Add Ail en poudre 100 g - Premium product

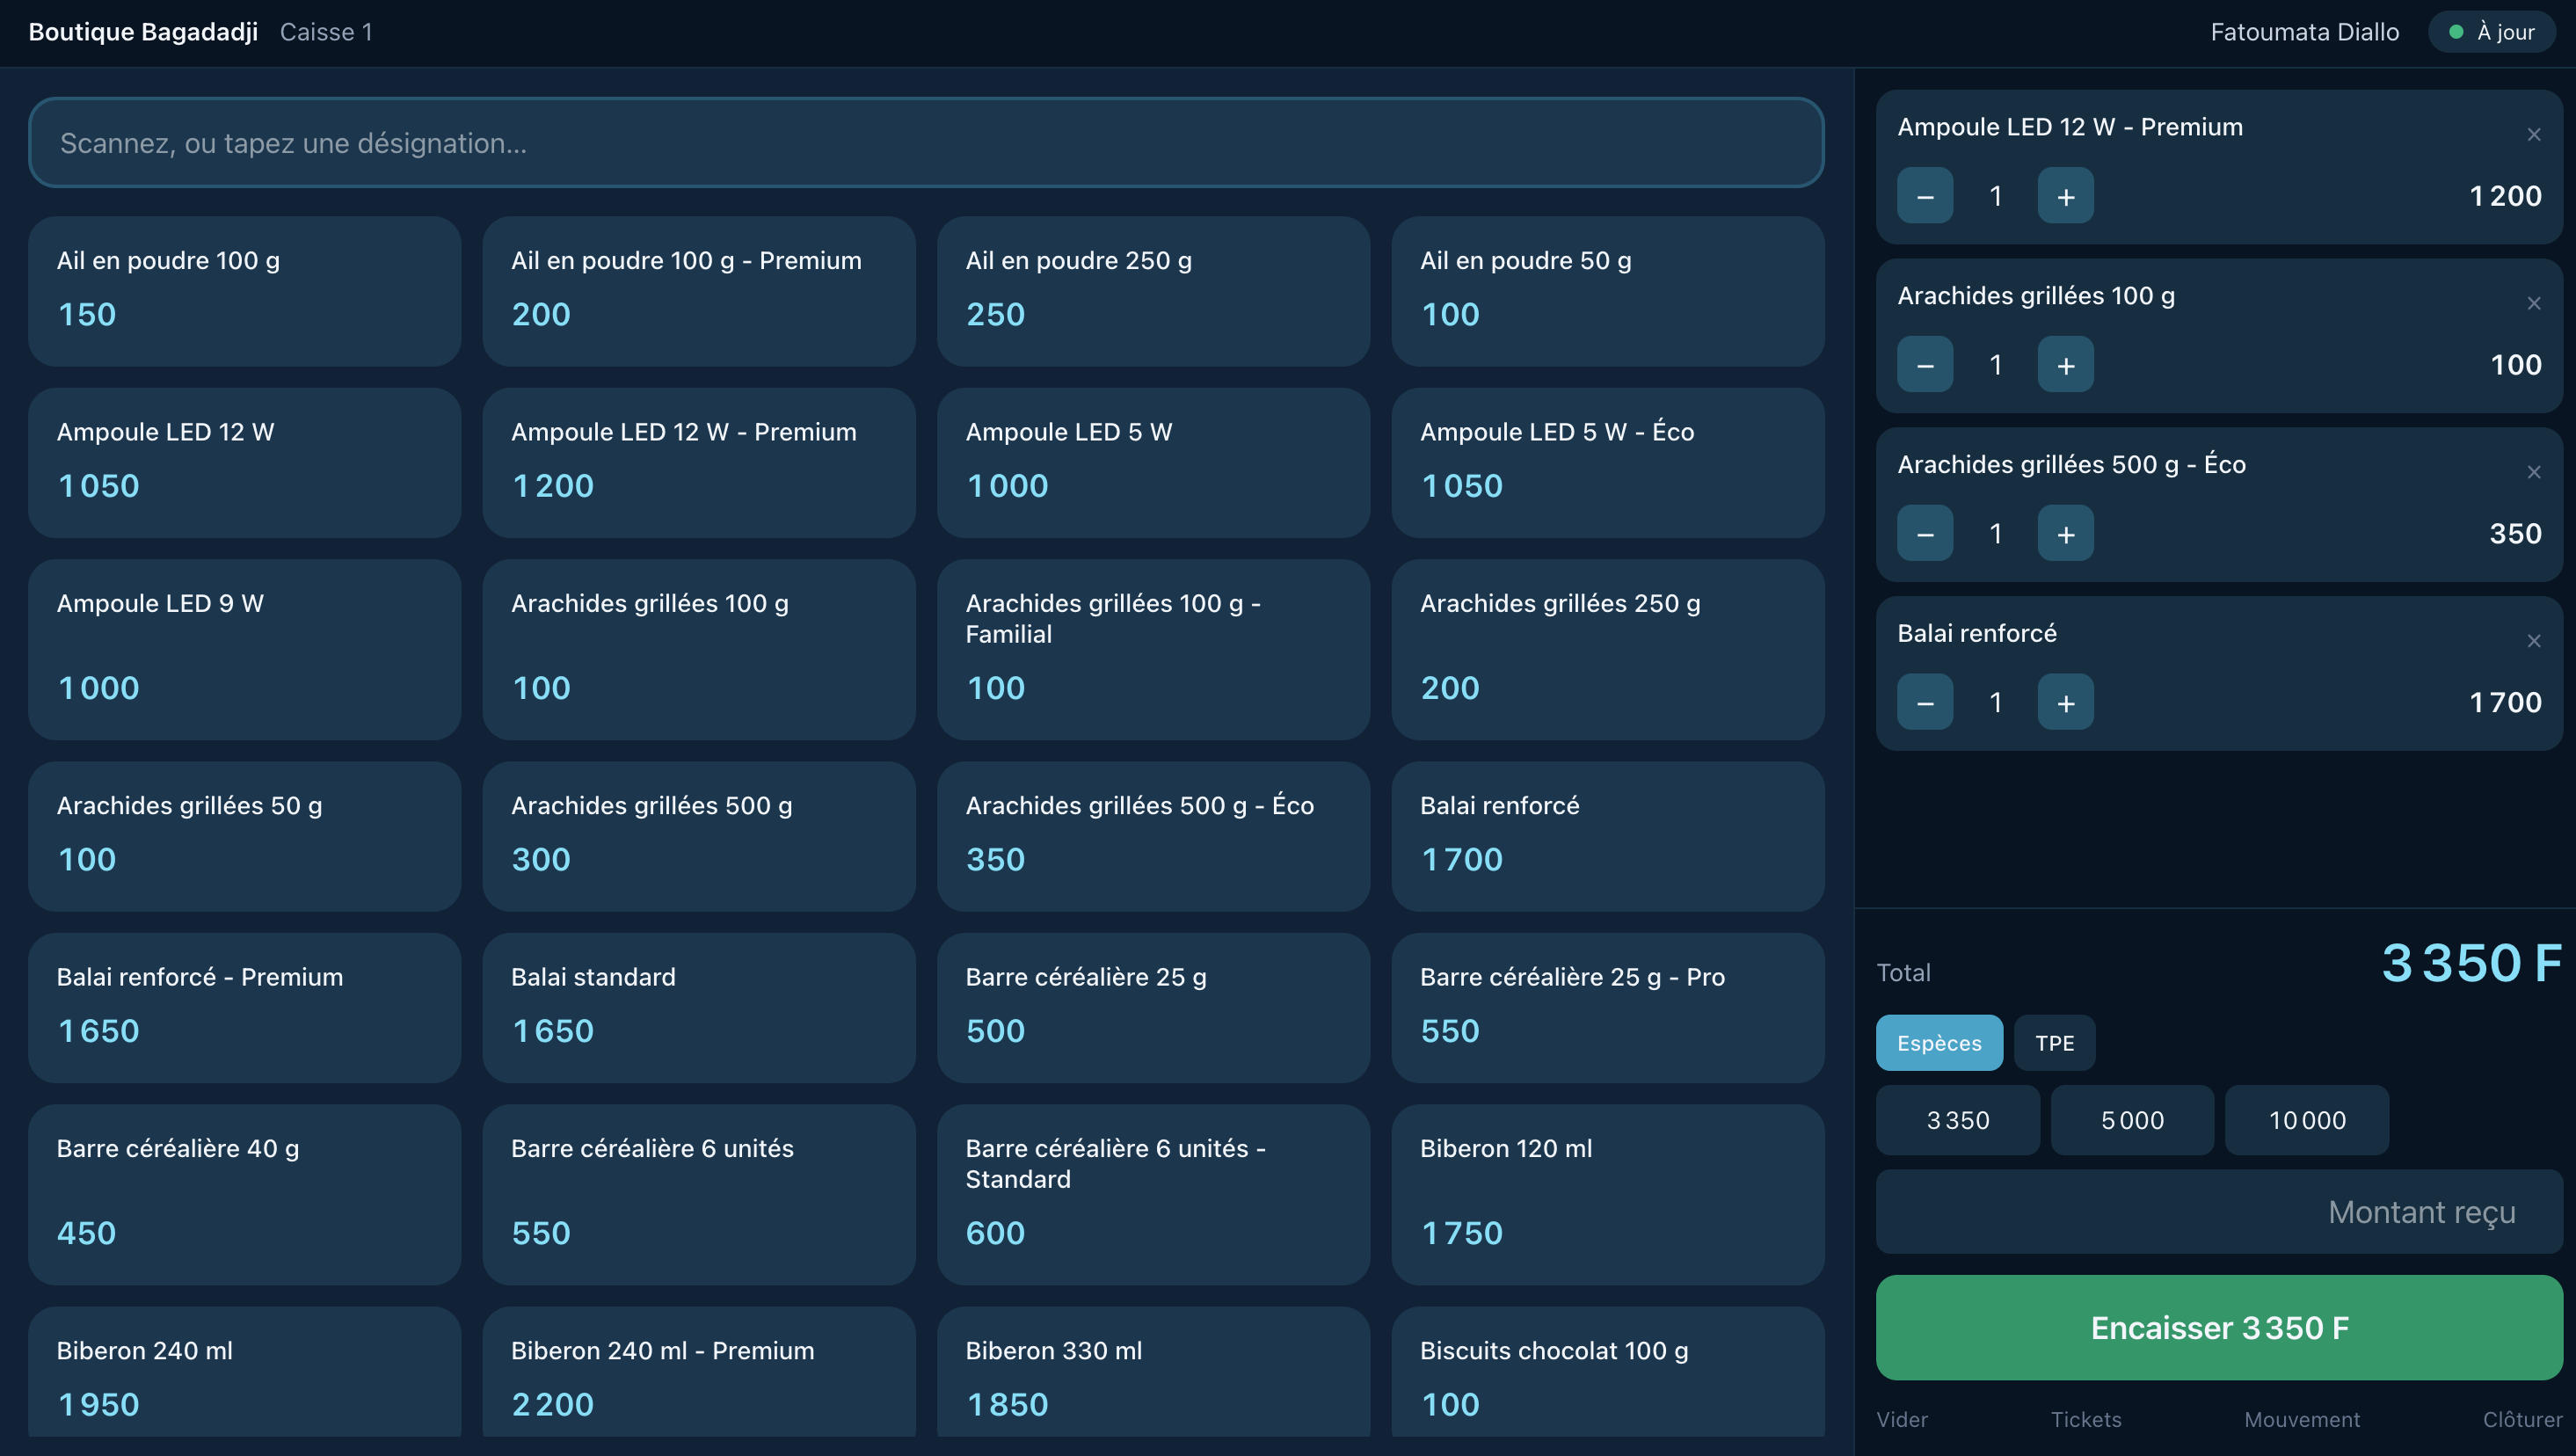pos(698,291)
